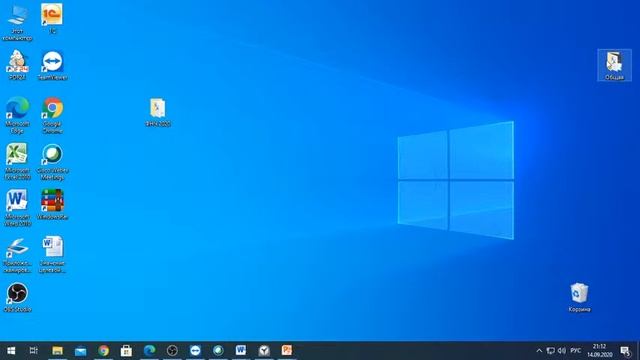This screenshot has height=360, width=640.
Task: Open the volume control tray icon
Action: point(562,351)
